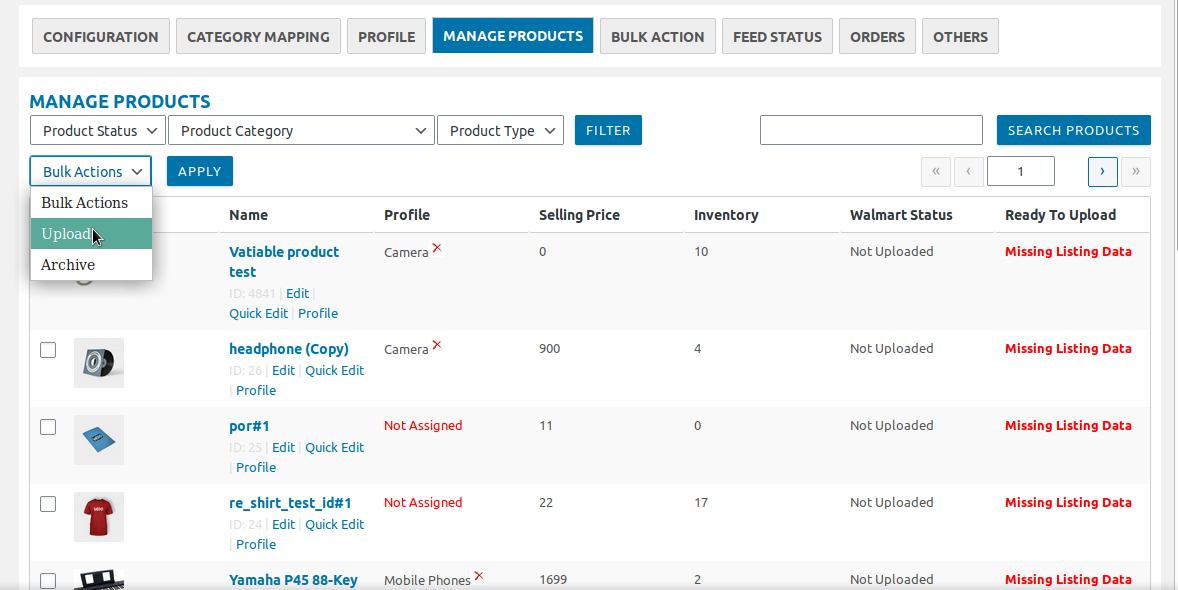This screenshot has height=590, width=1178.
Task: Click the Filter button
Action: click(608, 130)
